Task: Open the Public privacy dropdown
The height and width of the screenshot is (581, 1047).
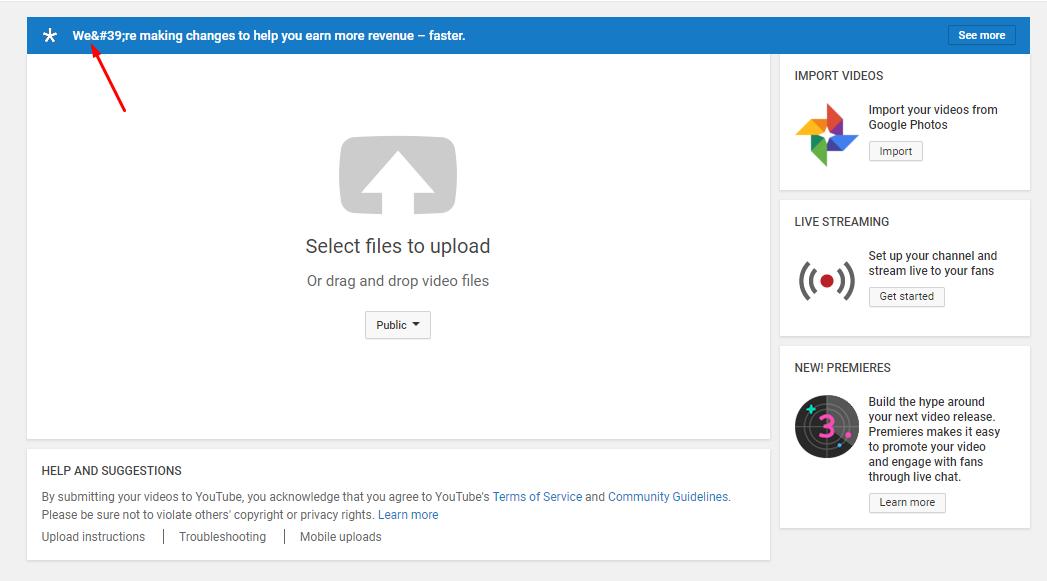Action: [398, 325]
